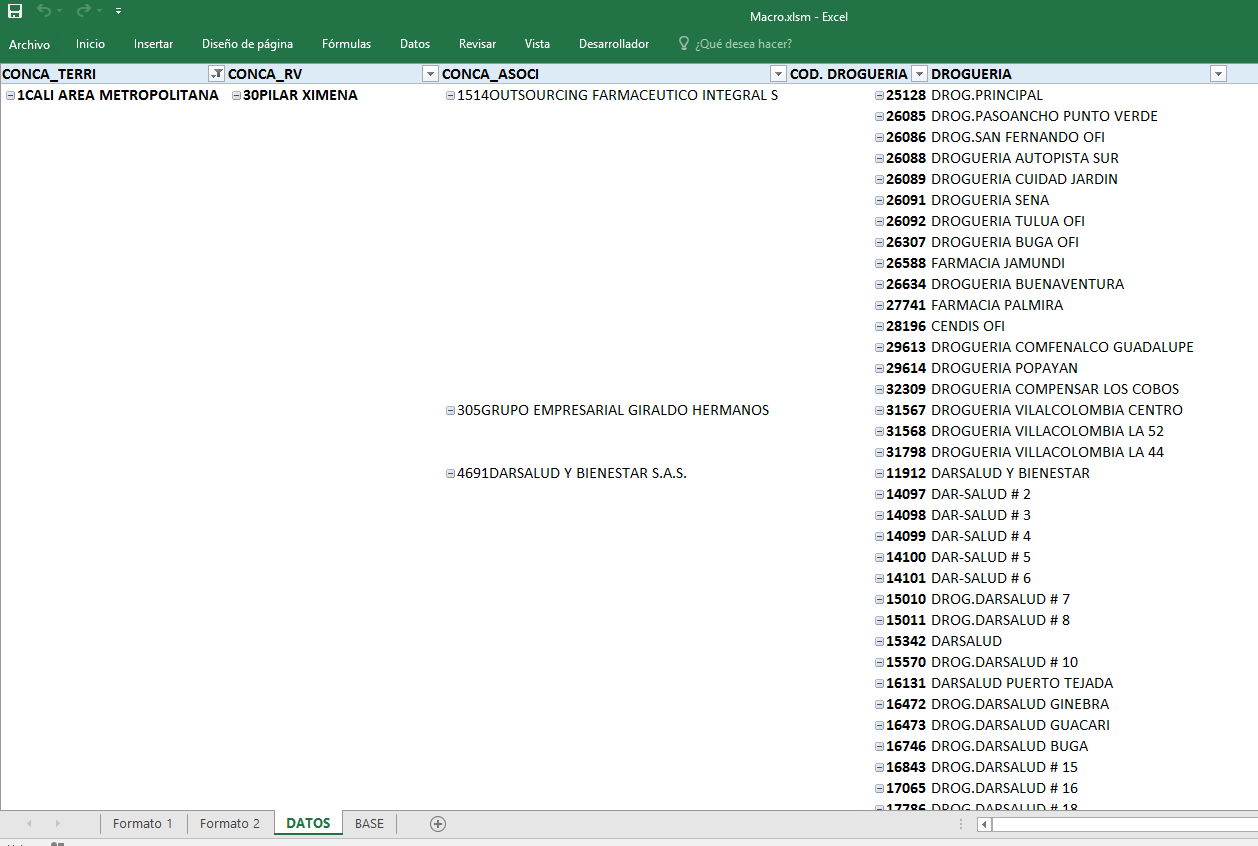Image resolution: width=1258 pixels, height=846 pixels.
Task: Click the Redo arrow icon
Action: pos(82,11)
